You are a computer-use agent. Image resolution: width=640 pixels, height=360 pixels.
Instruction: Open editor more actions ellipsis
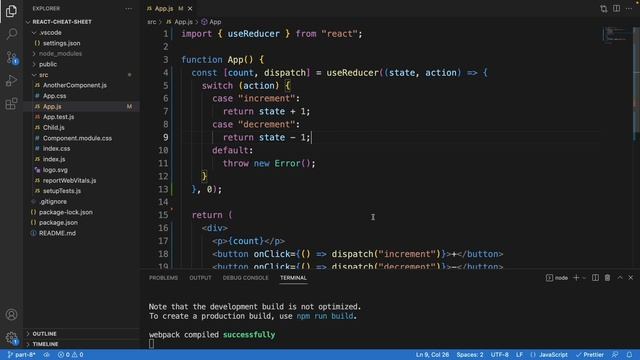pyautogui.click(x=629, y=9)
